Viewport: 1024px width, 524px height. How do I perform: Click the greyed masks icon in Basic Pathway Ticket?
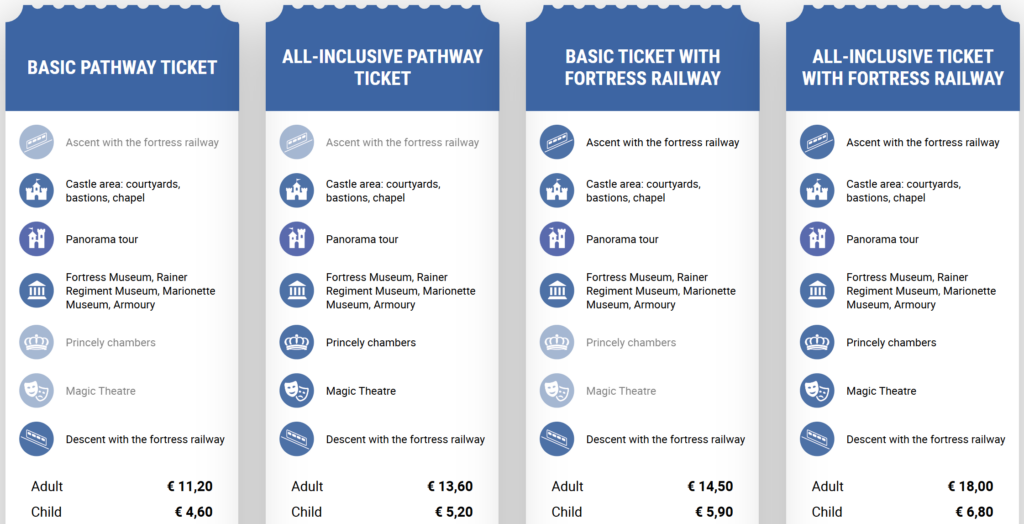point(37,390)
